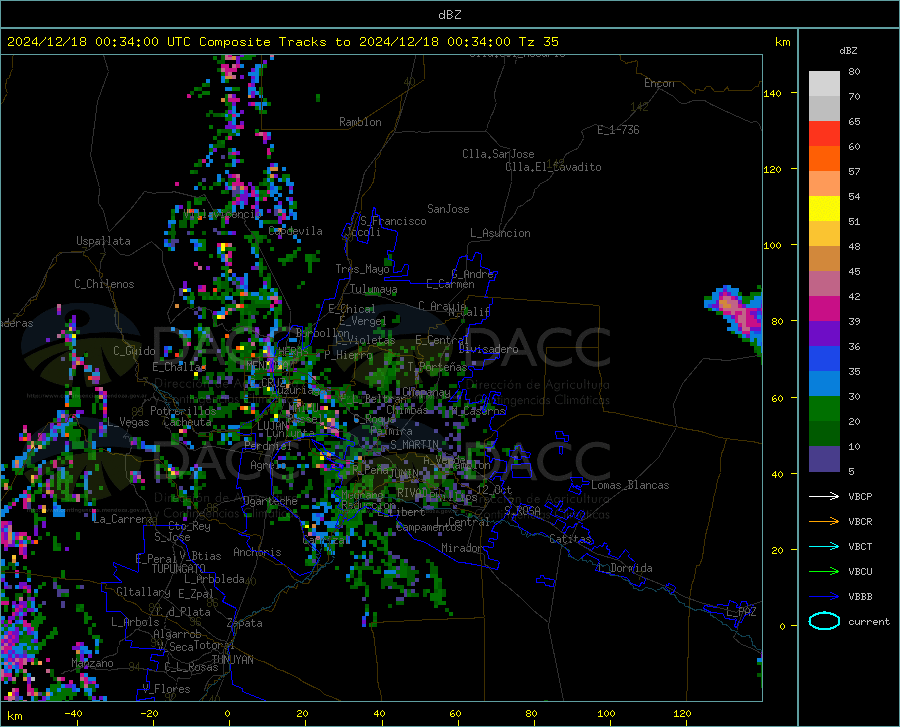Click the white VBCP arrow in legend

[824, 496]
